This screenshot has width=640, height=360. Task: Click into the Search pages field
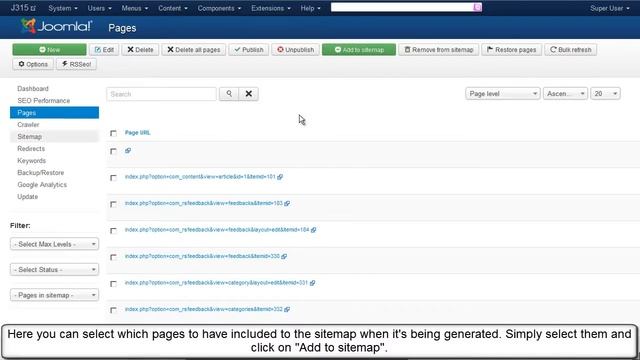162,94
